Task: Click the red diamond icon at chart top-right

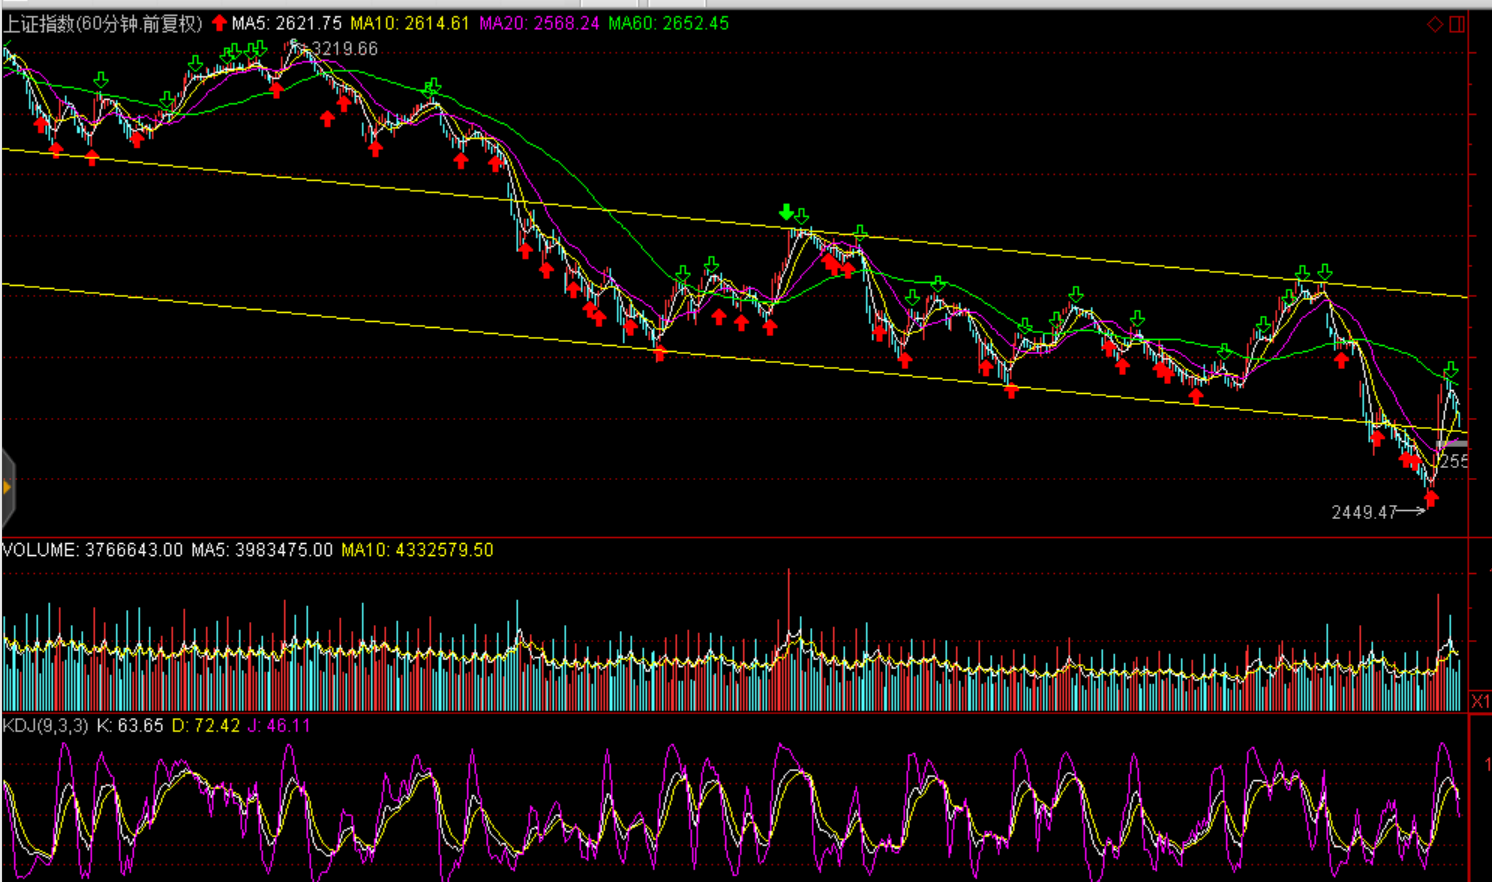Action: [1435, 24]
